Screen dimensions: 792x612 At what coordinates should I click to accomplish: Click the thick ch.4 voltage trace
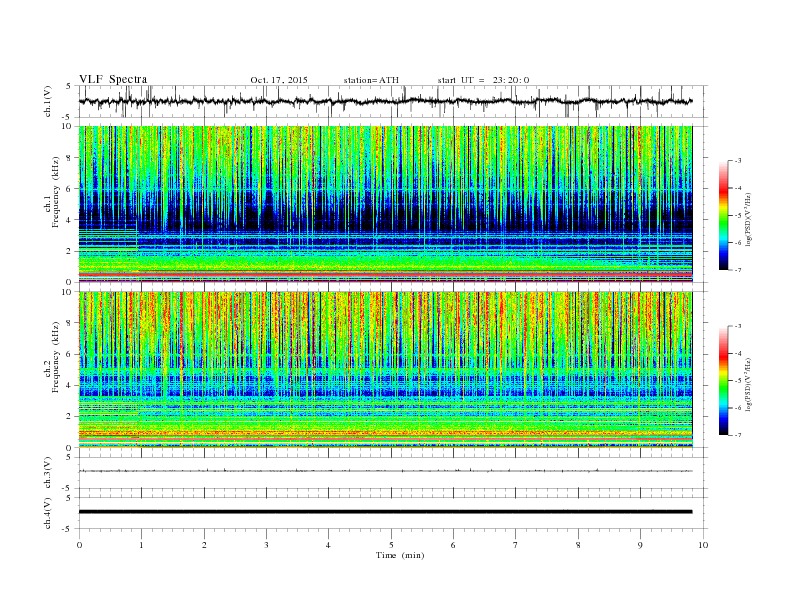coord(385,512)
